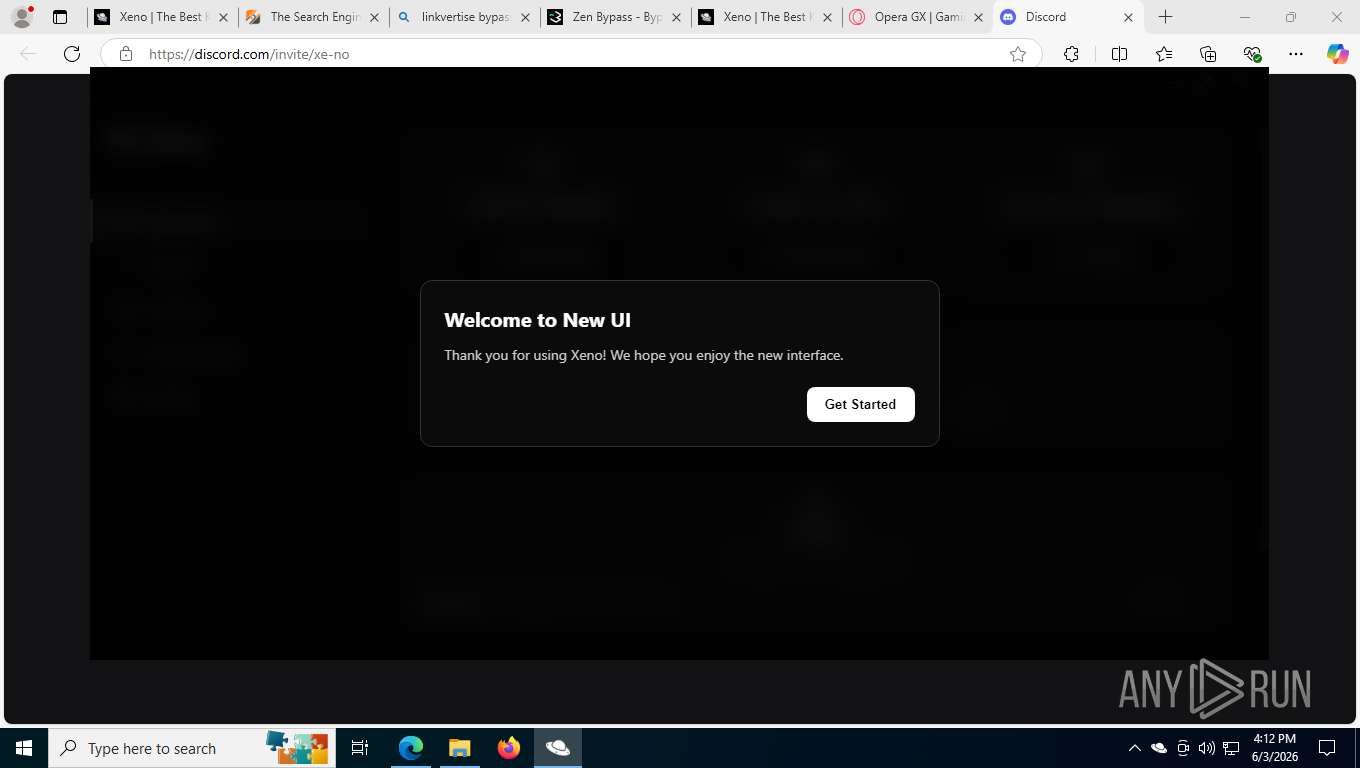This screenshot has height=768, width=1360.
Task: Close The Search Engine tab
Action: coord(374,17)
